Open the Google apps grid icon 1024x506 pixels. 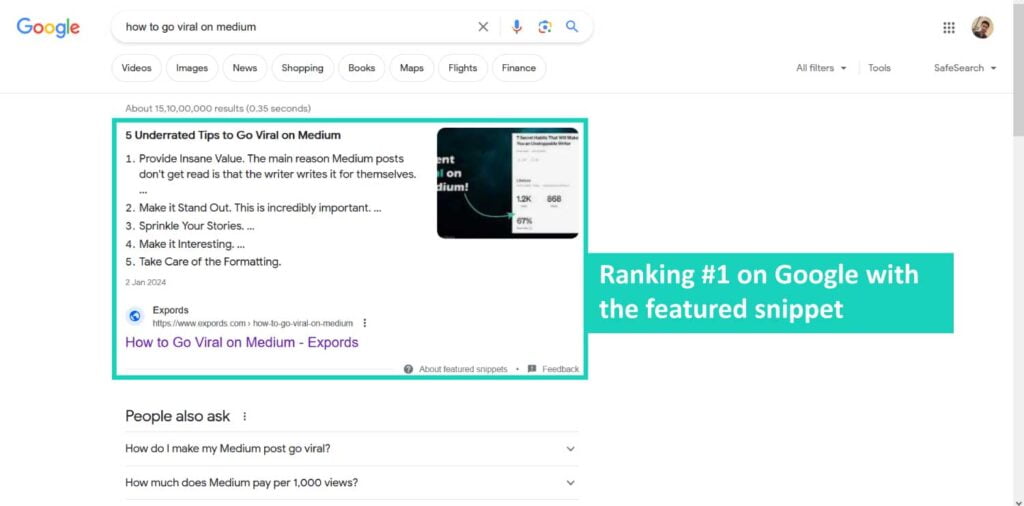949,27
